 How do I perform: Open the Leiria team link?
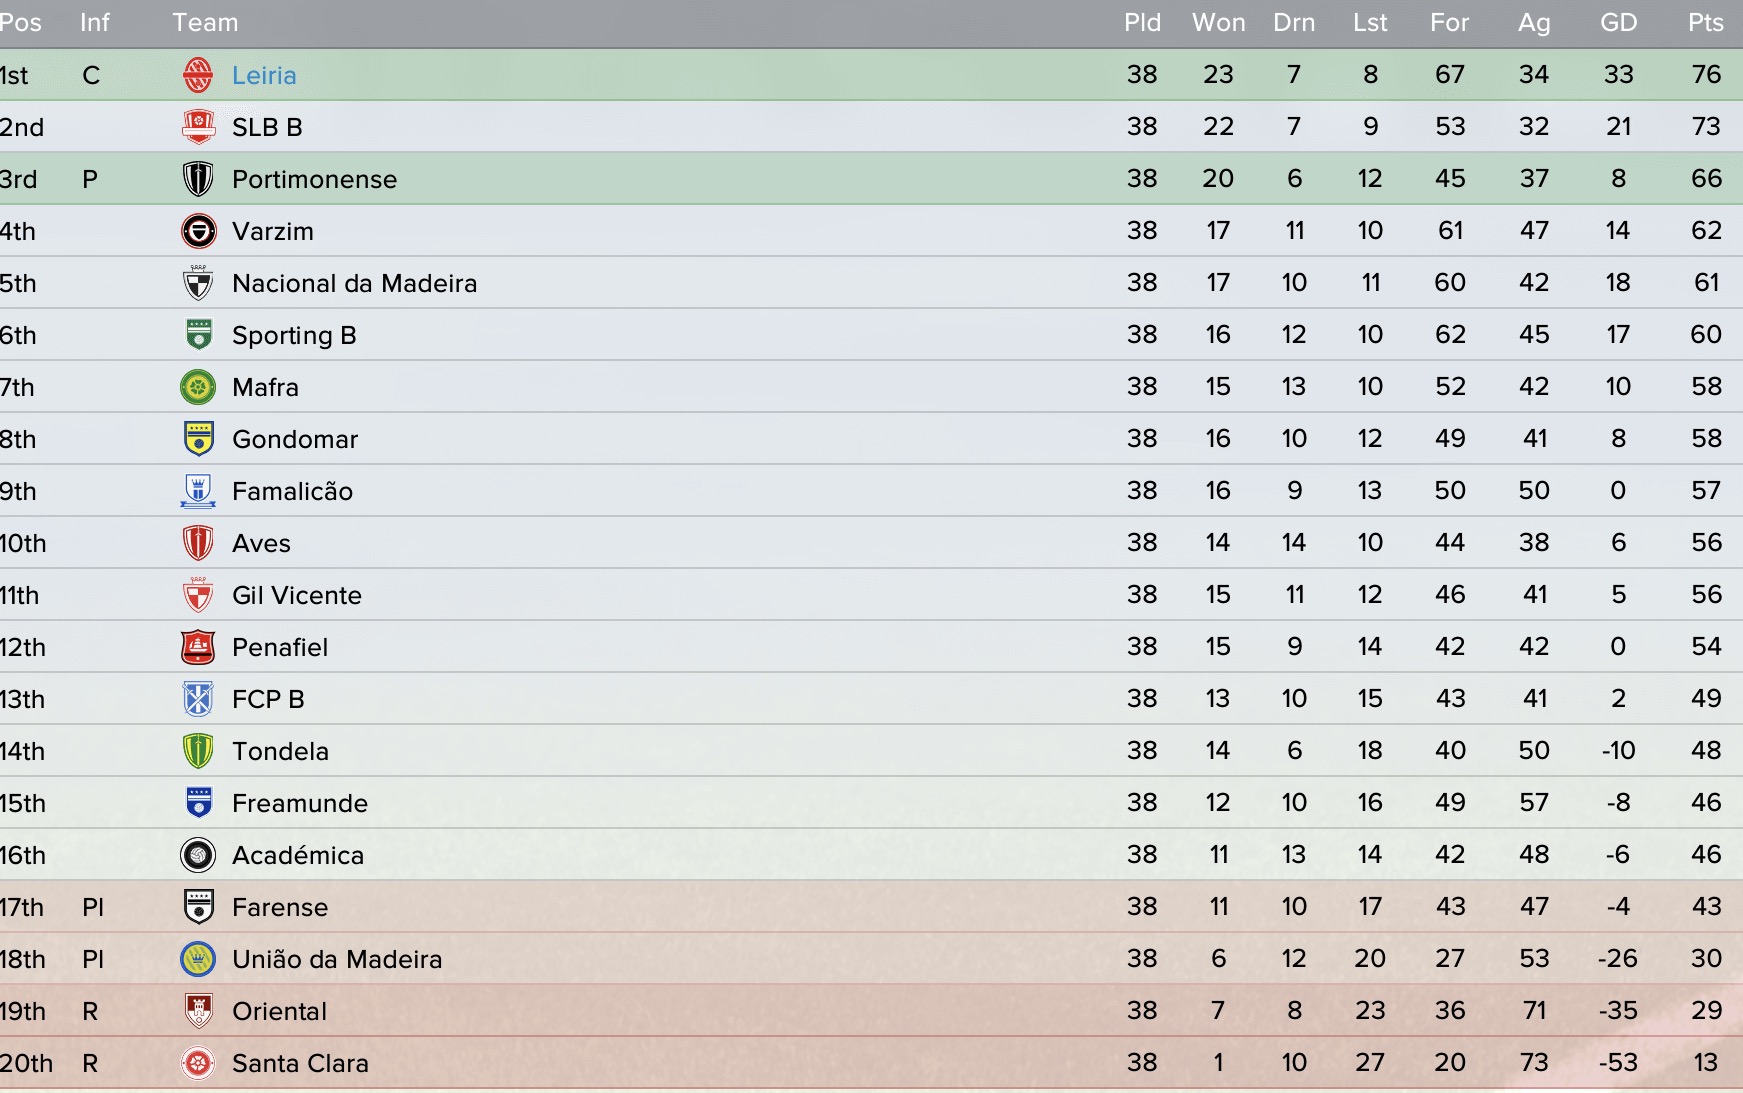click(264, 75)
